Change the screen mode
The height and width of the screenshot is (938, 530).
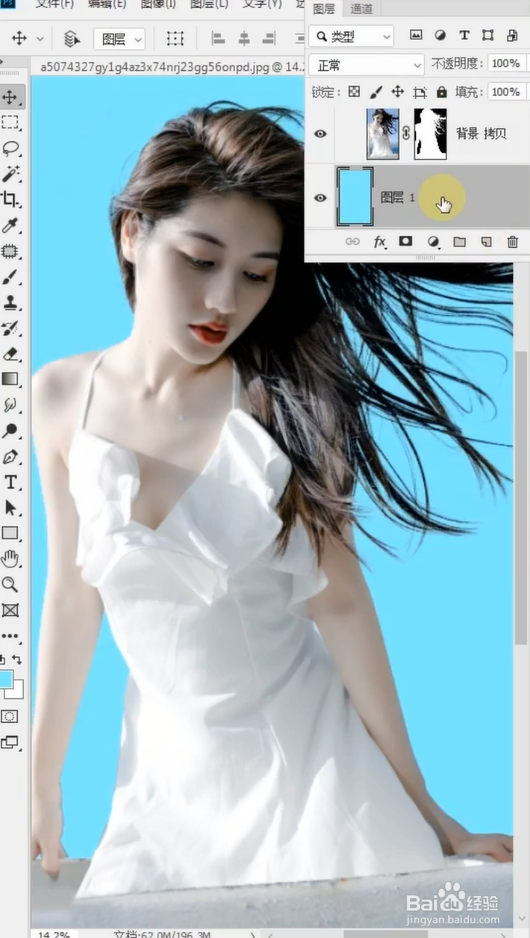point(10,742)
